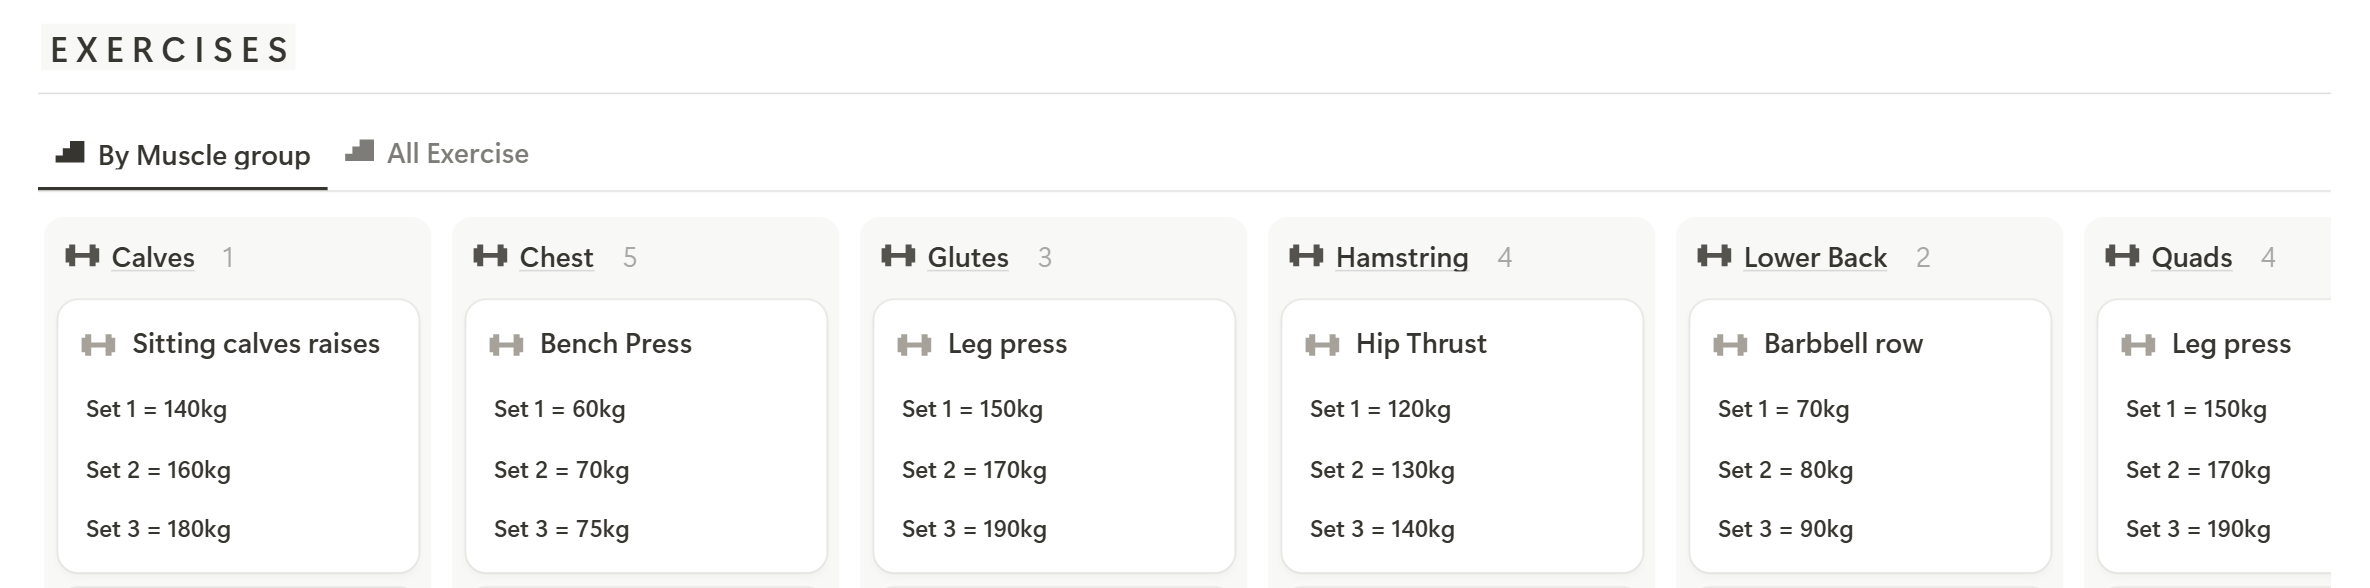The image size is (2370, 588).
Task: Open the Hamstring group link
Action: coord(1402,257)
